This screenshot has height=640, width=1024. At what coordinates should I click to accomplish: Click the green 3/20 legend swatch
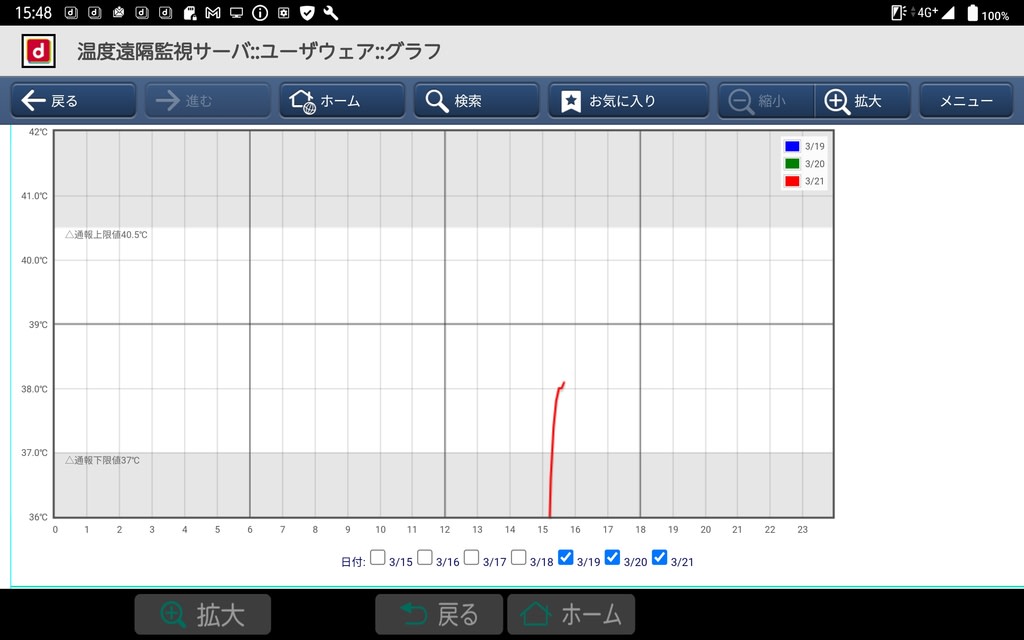click(792, 164)
